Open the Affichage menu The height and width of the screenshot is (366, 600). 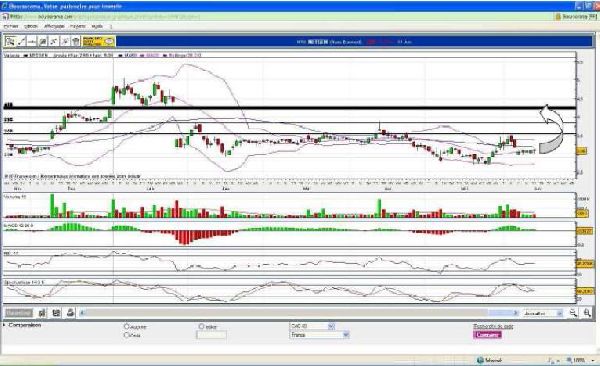[54, 26]
